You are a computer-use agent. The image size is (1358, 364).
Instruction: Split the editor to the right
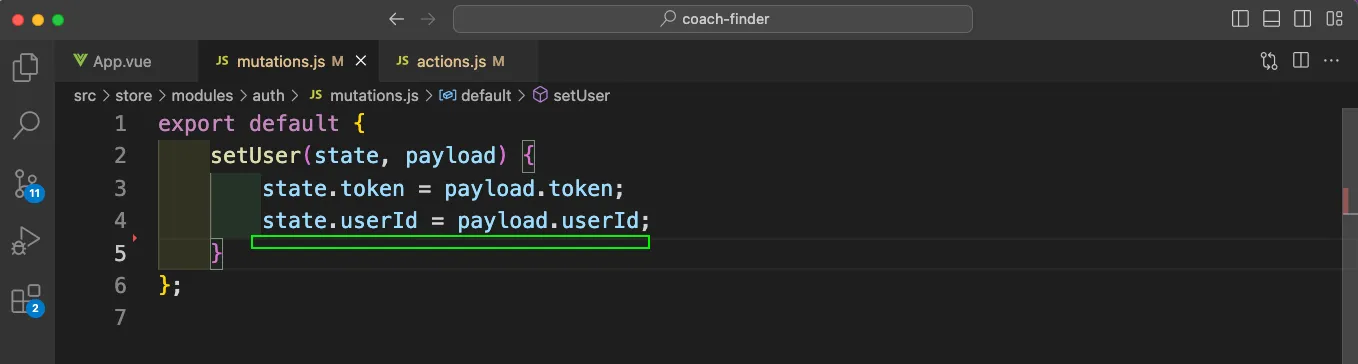click(x=1301, y=61)
